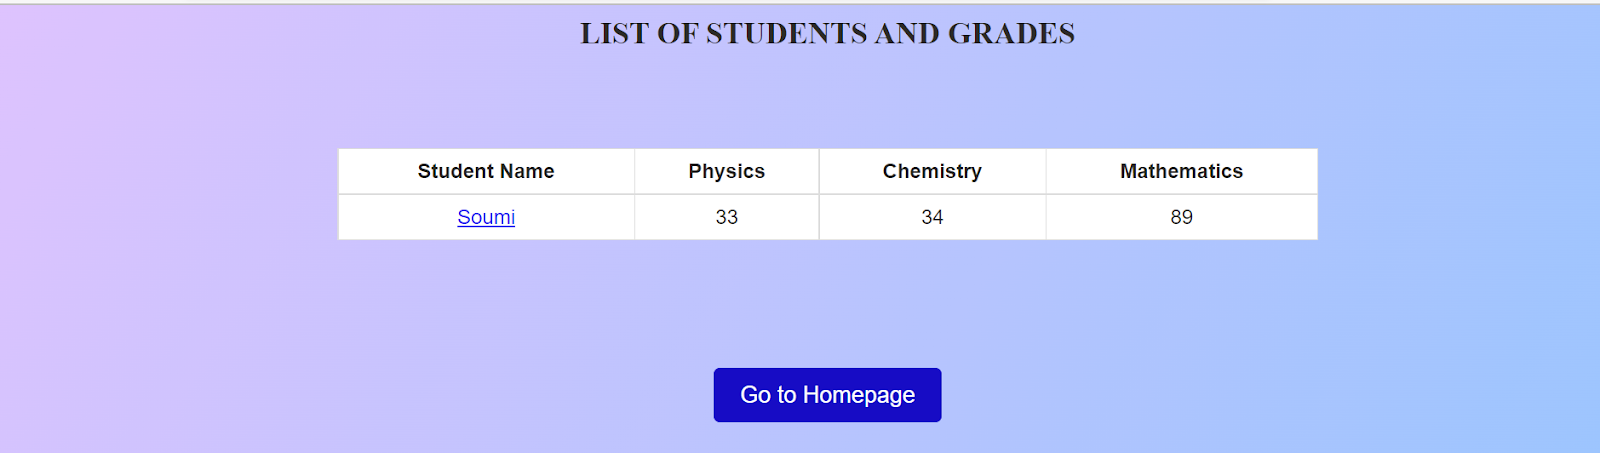Click the table cell containing Soumi's name
Viewport: 1600px width, 453px height.
tap(486, 217)
